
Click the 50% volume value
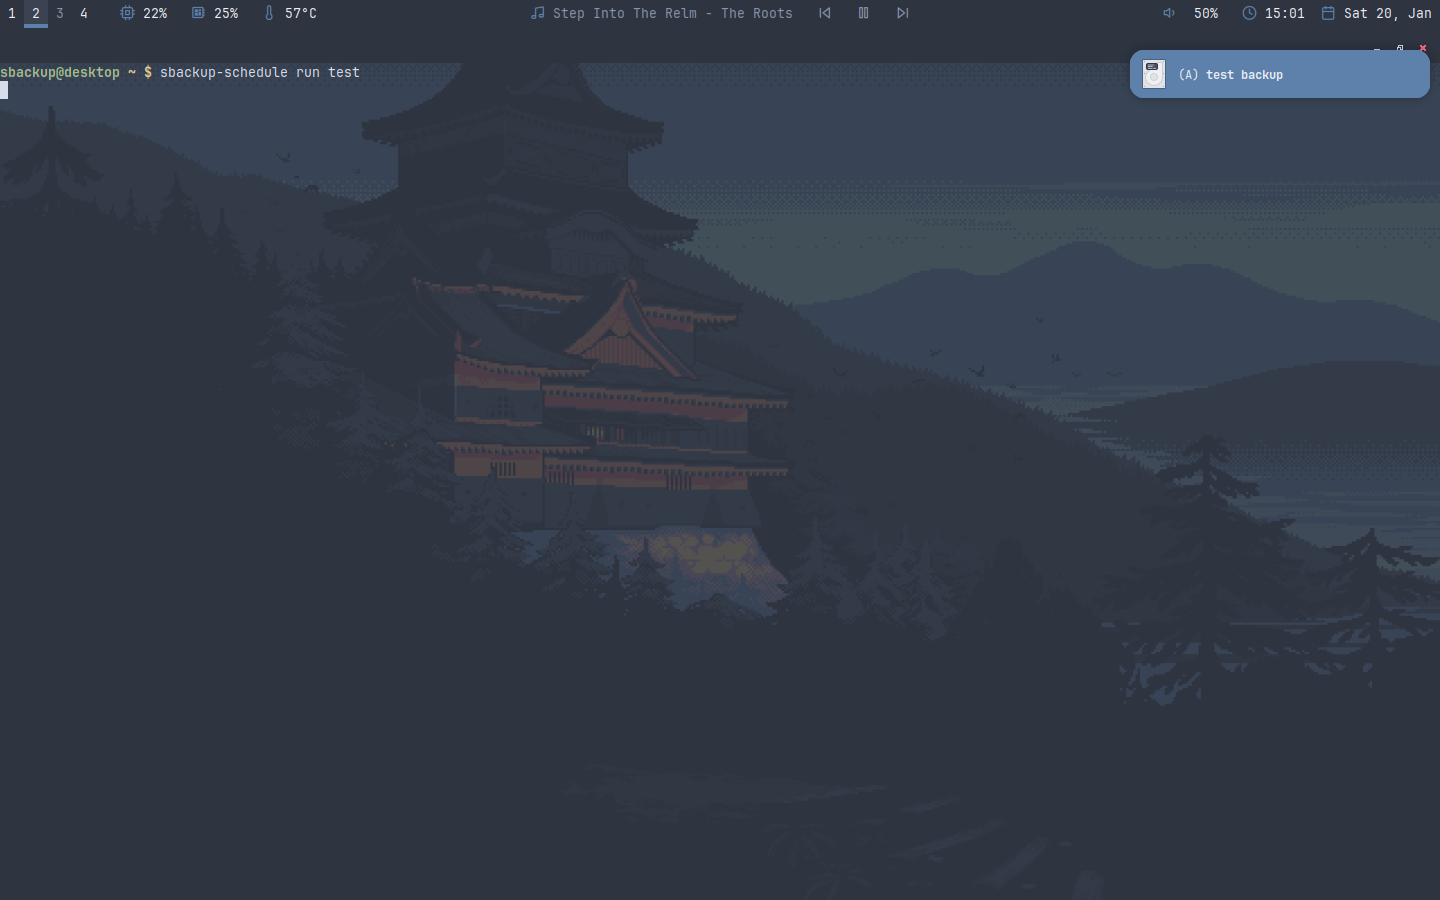tap(1206, 13)
